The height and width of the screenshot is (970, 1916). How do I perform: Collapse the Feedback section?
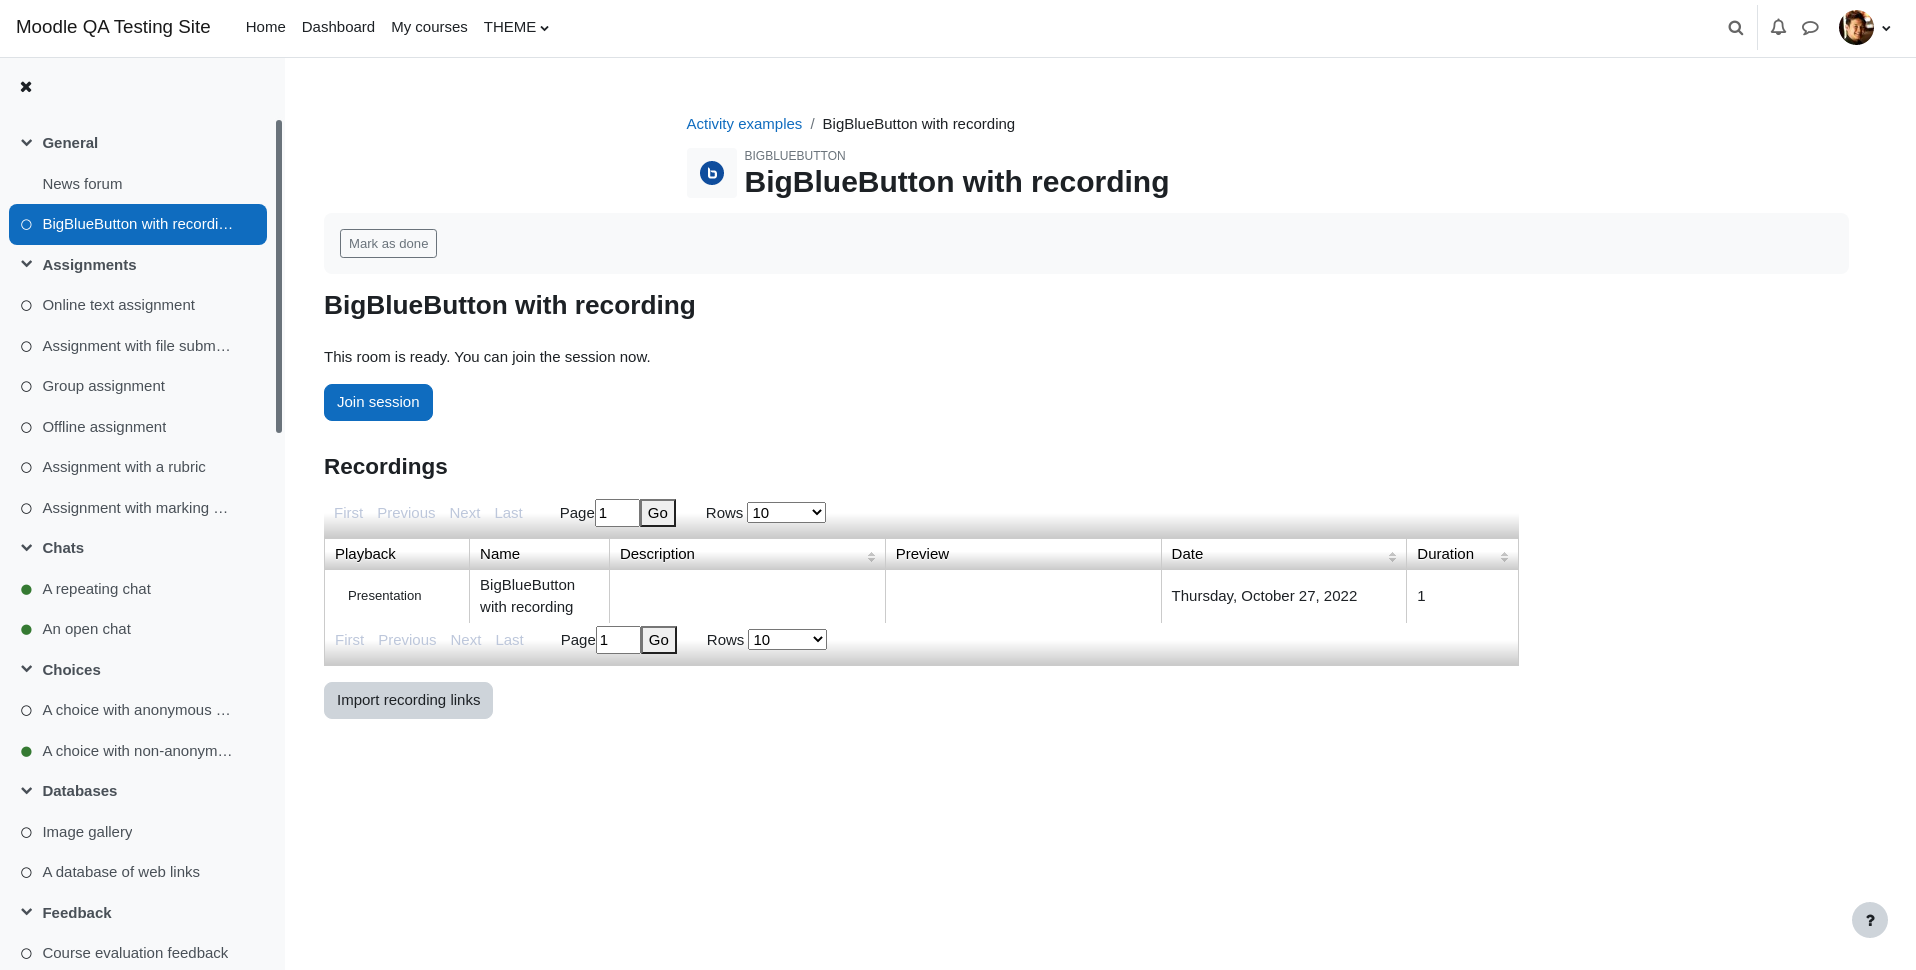[26, 913]
